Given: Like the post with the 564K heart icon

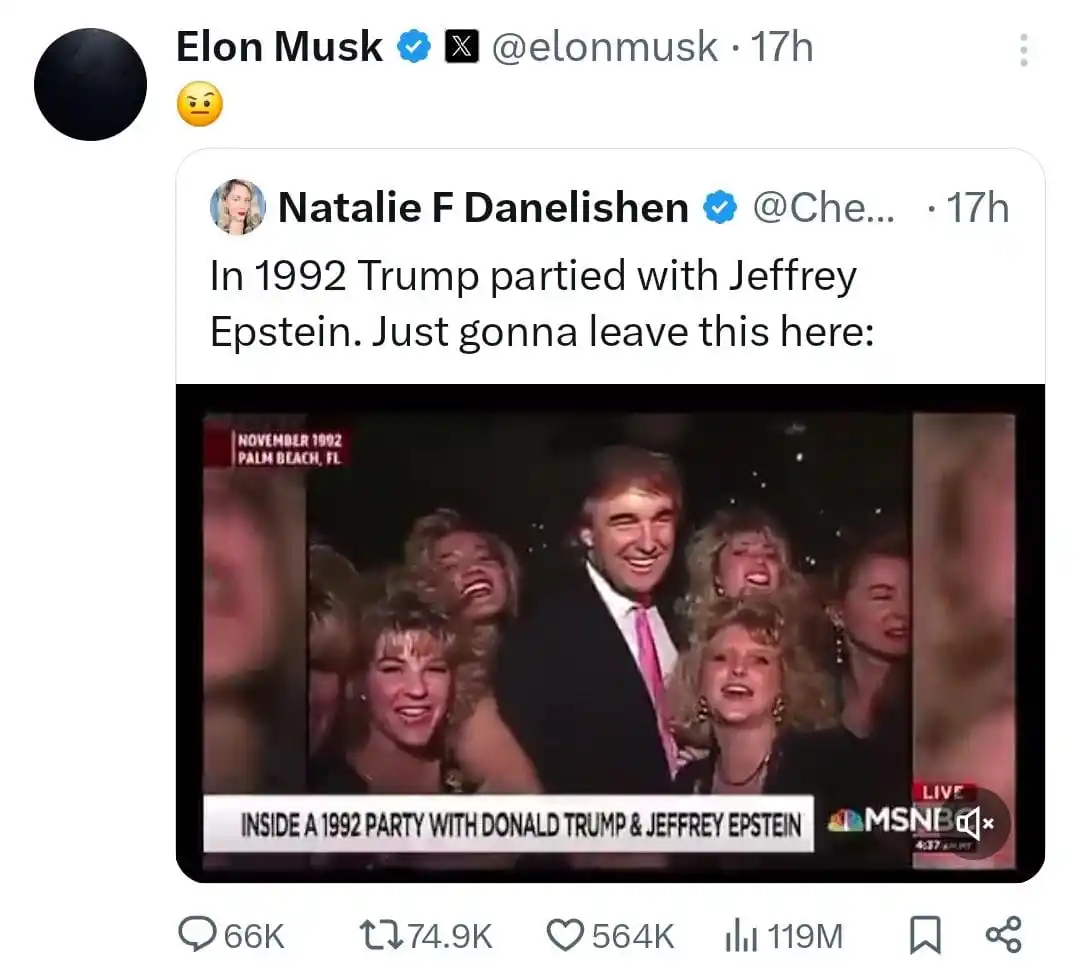Looking at the screenshot, I should [x=565, y=935].
